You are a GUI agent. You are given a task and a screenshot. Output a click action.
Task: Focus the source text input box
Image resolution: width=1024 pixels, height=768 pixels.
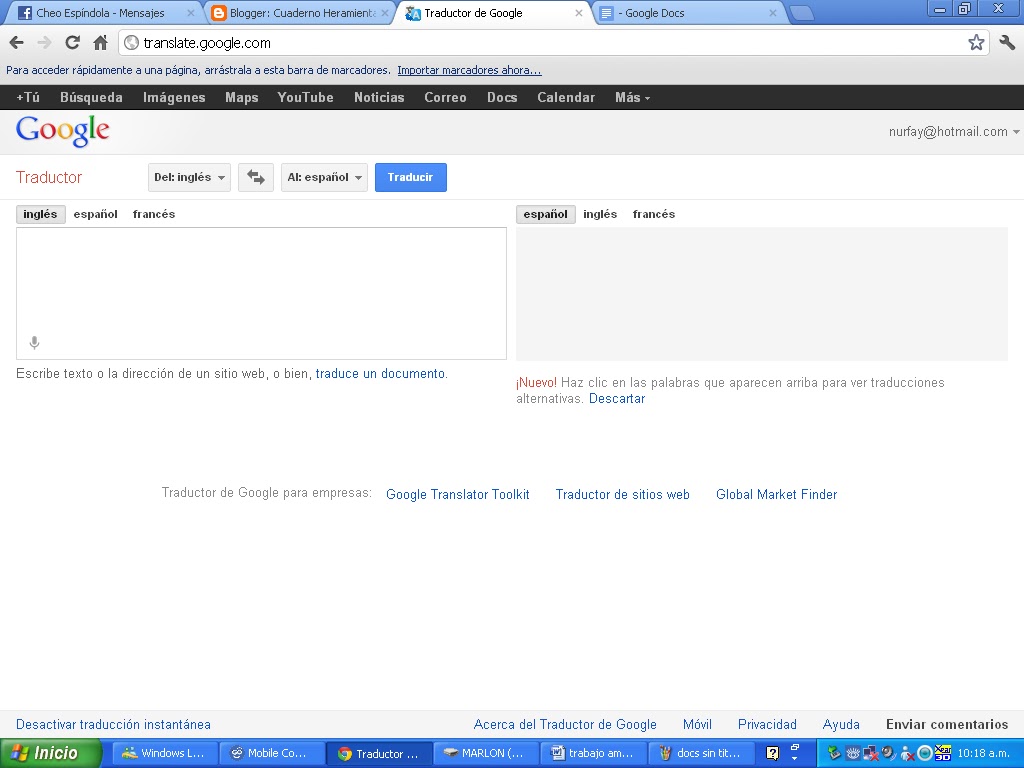tap(261, 293)
